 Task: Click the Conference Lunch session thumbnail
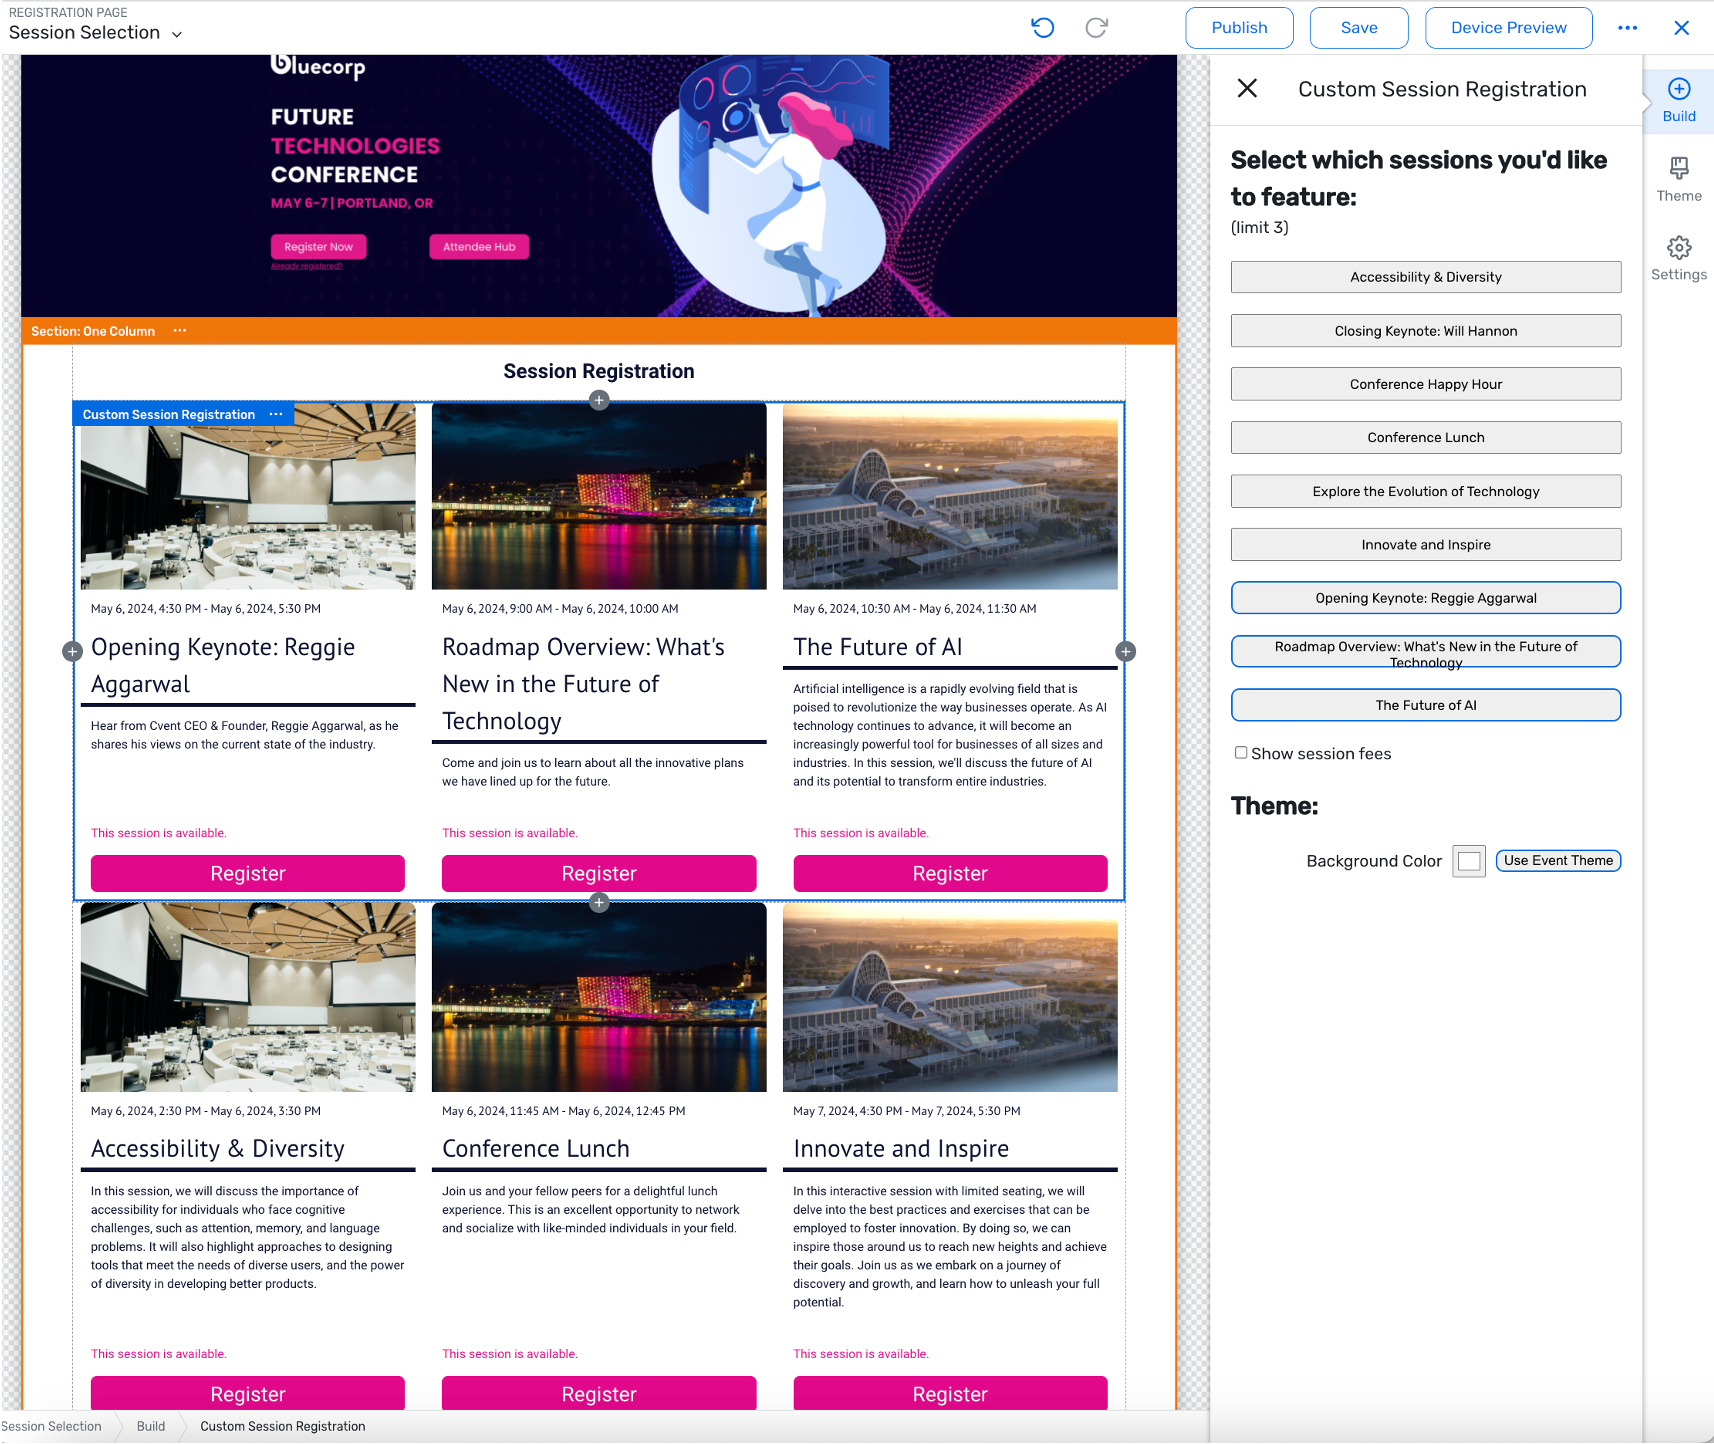click(599, 997)
